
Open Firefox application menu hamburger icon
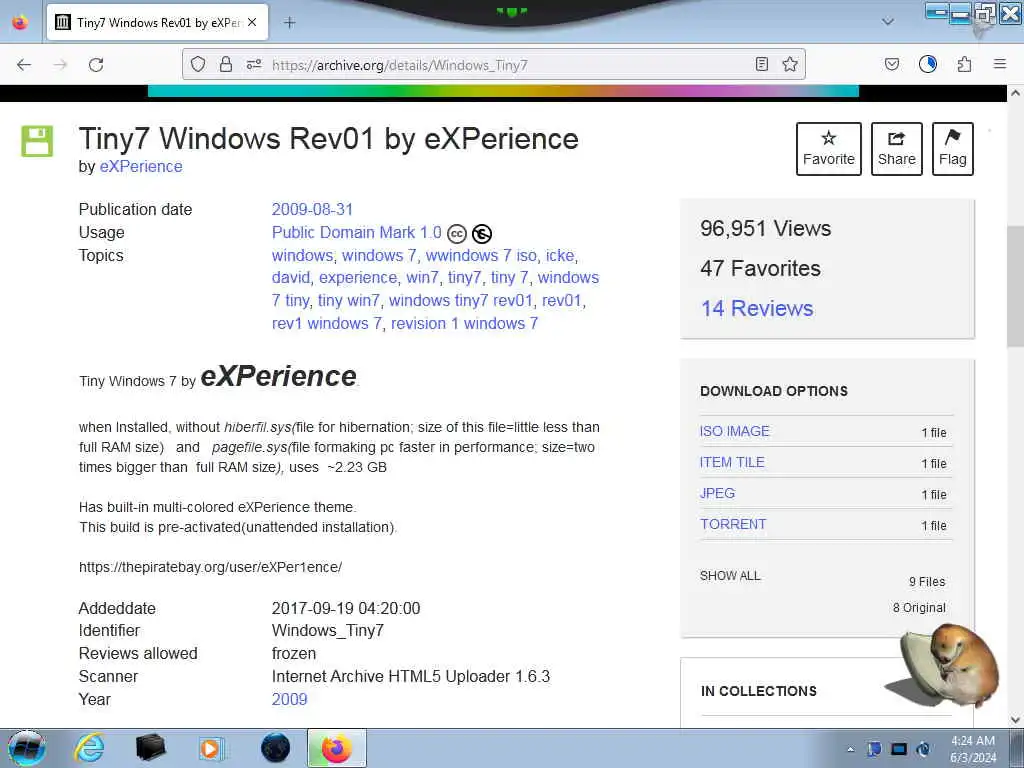(1000, 64)
